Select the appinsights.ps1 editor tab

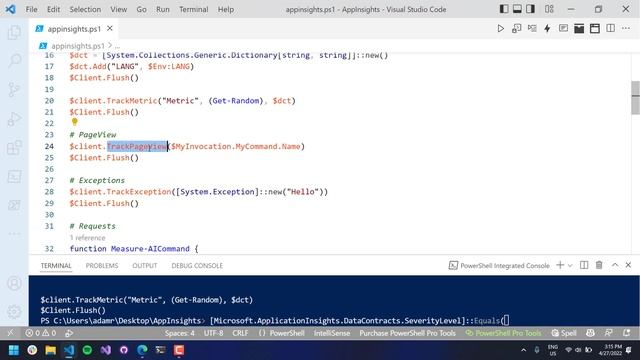pos(73,29)
